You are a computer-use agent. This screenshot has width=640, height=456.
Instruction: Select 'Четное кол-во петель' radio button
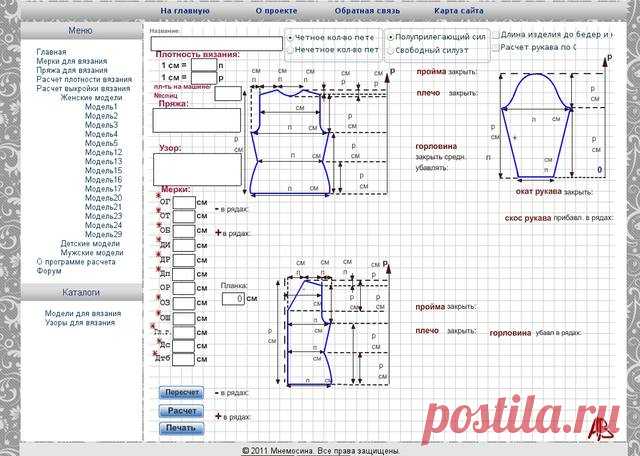[x=290, y=38]
